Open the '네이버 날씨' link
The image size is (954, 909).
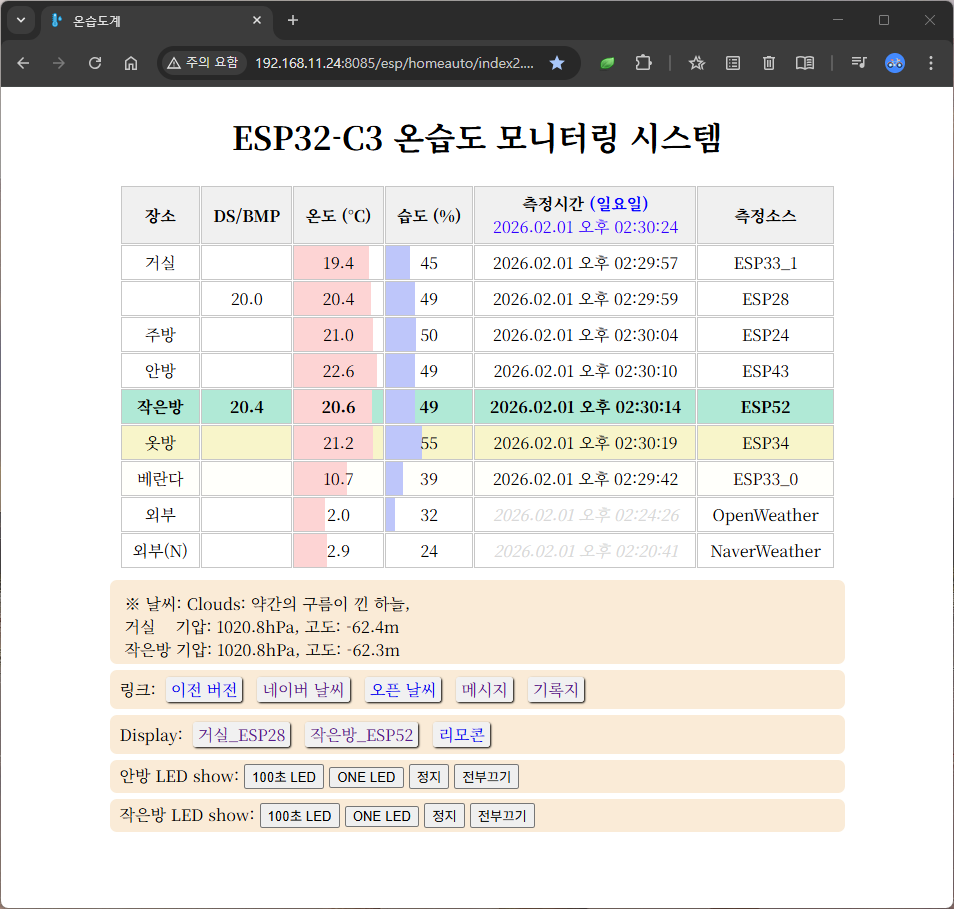304,690
